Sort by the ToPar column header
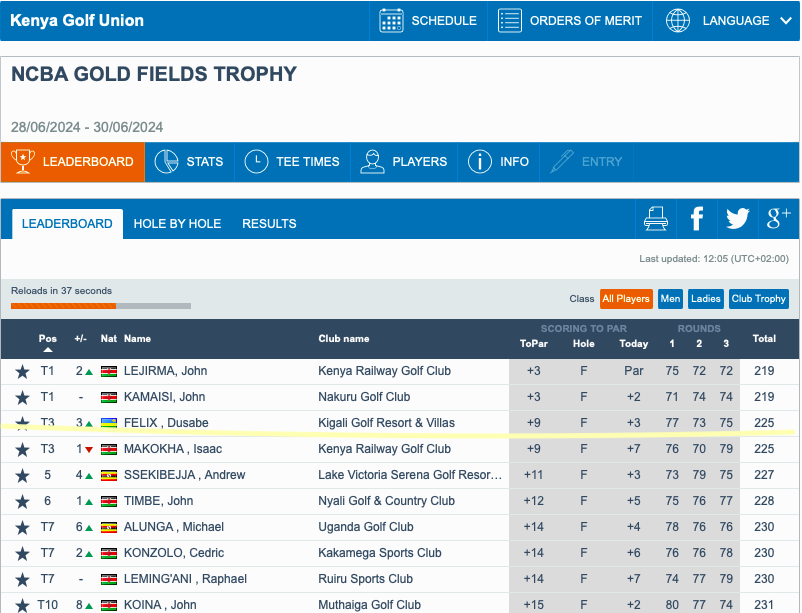Viewport: 802px width, 613px height. pyautogui.click(x=533, y=344)
